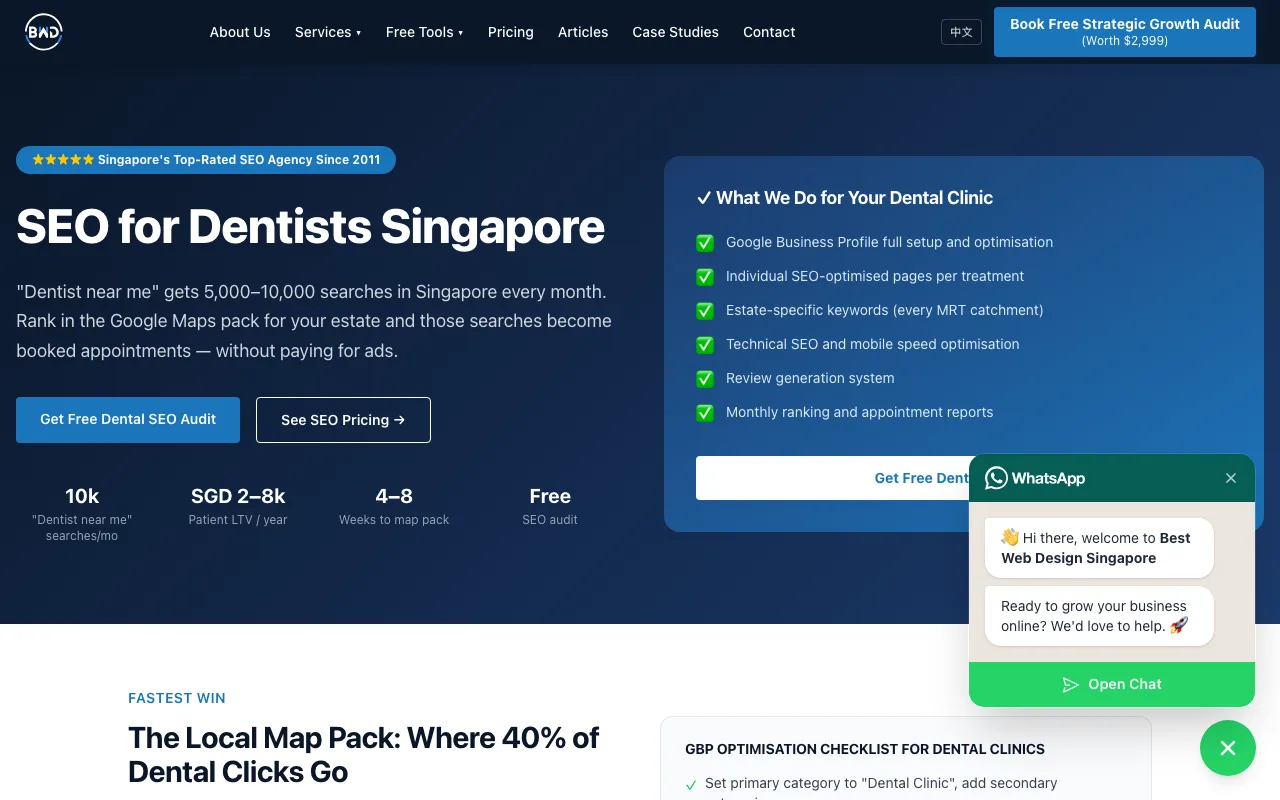Screen dimensions: 1280x800
Task: Click the What We Do for Your Dental Clinic heading
Action: click(845, 198)
